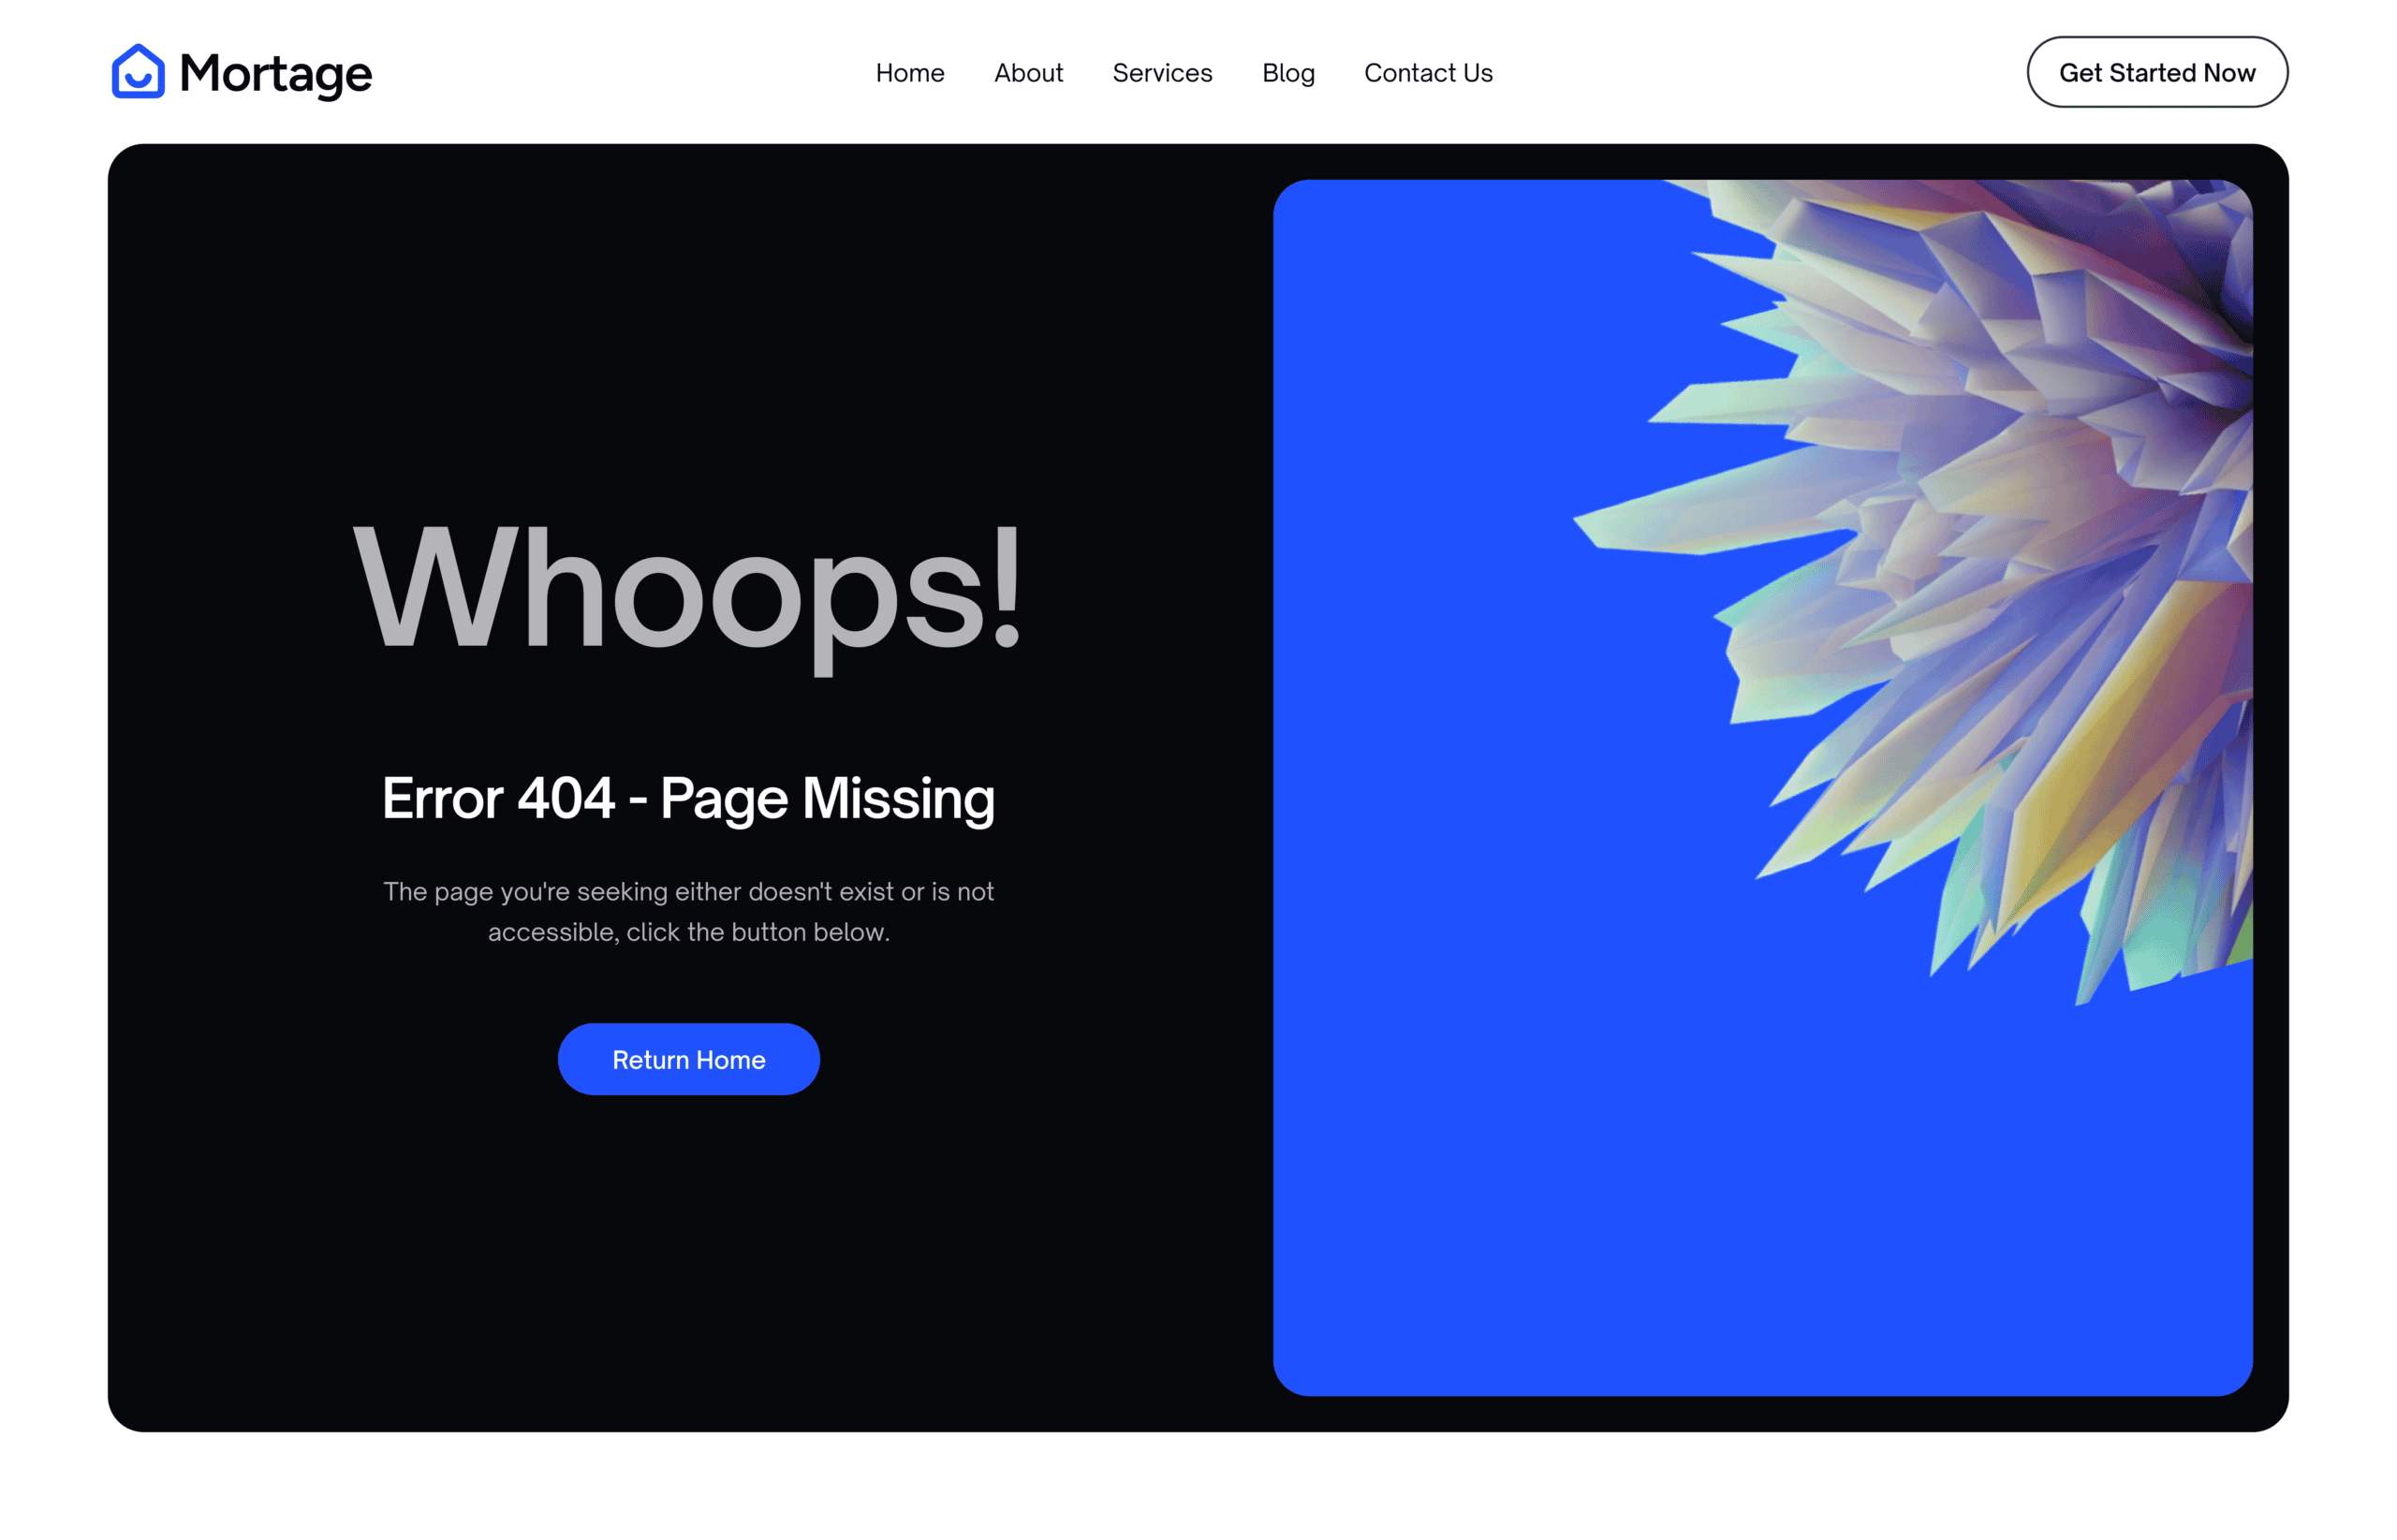This screenshot has height=1540, width=2397.
Task: Click Return Home to leave the error page
Action: pos(688,1059)
